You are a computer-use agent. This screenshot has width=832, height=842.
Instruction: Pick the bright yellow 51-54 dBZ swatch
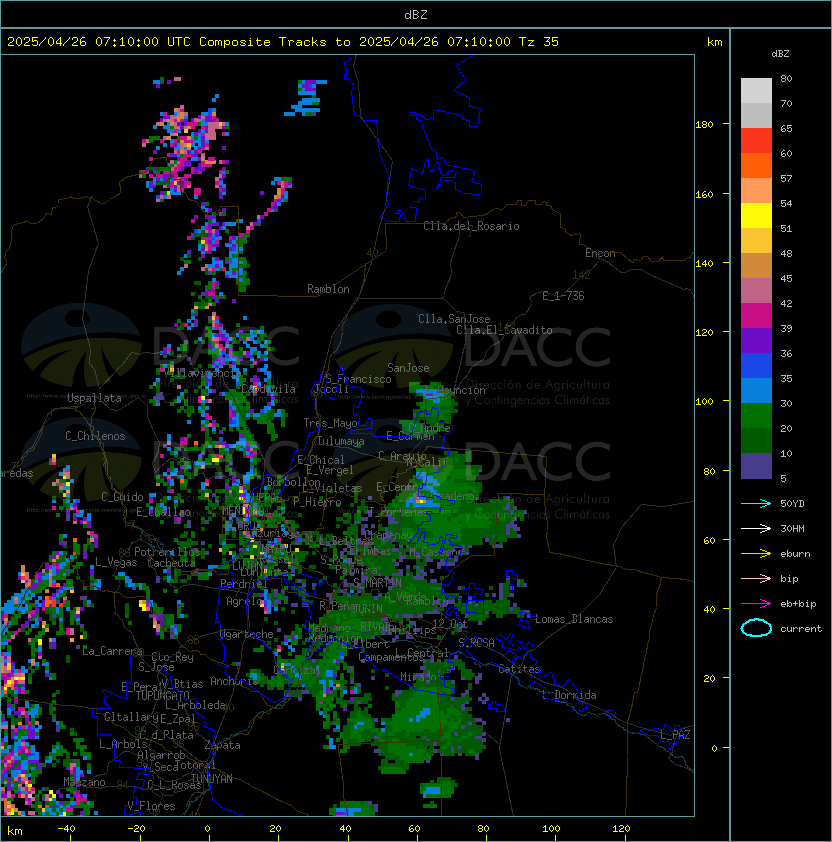coord(756,215)
